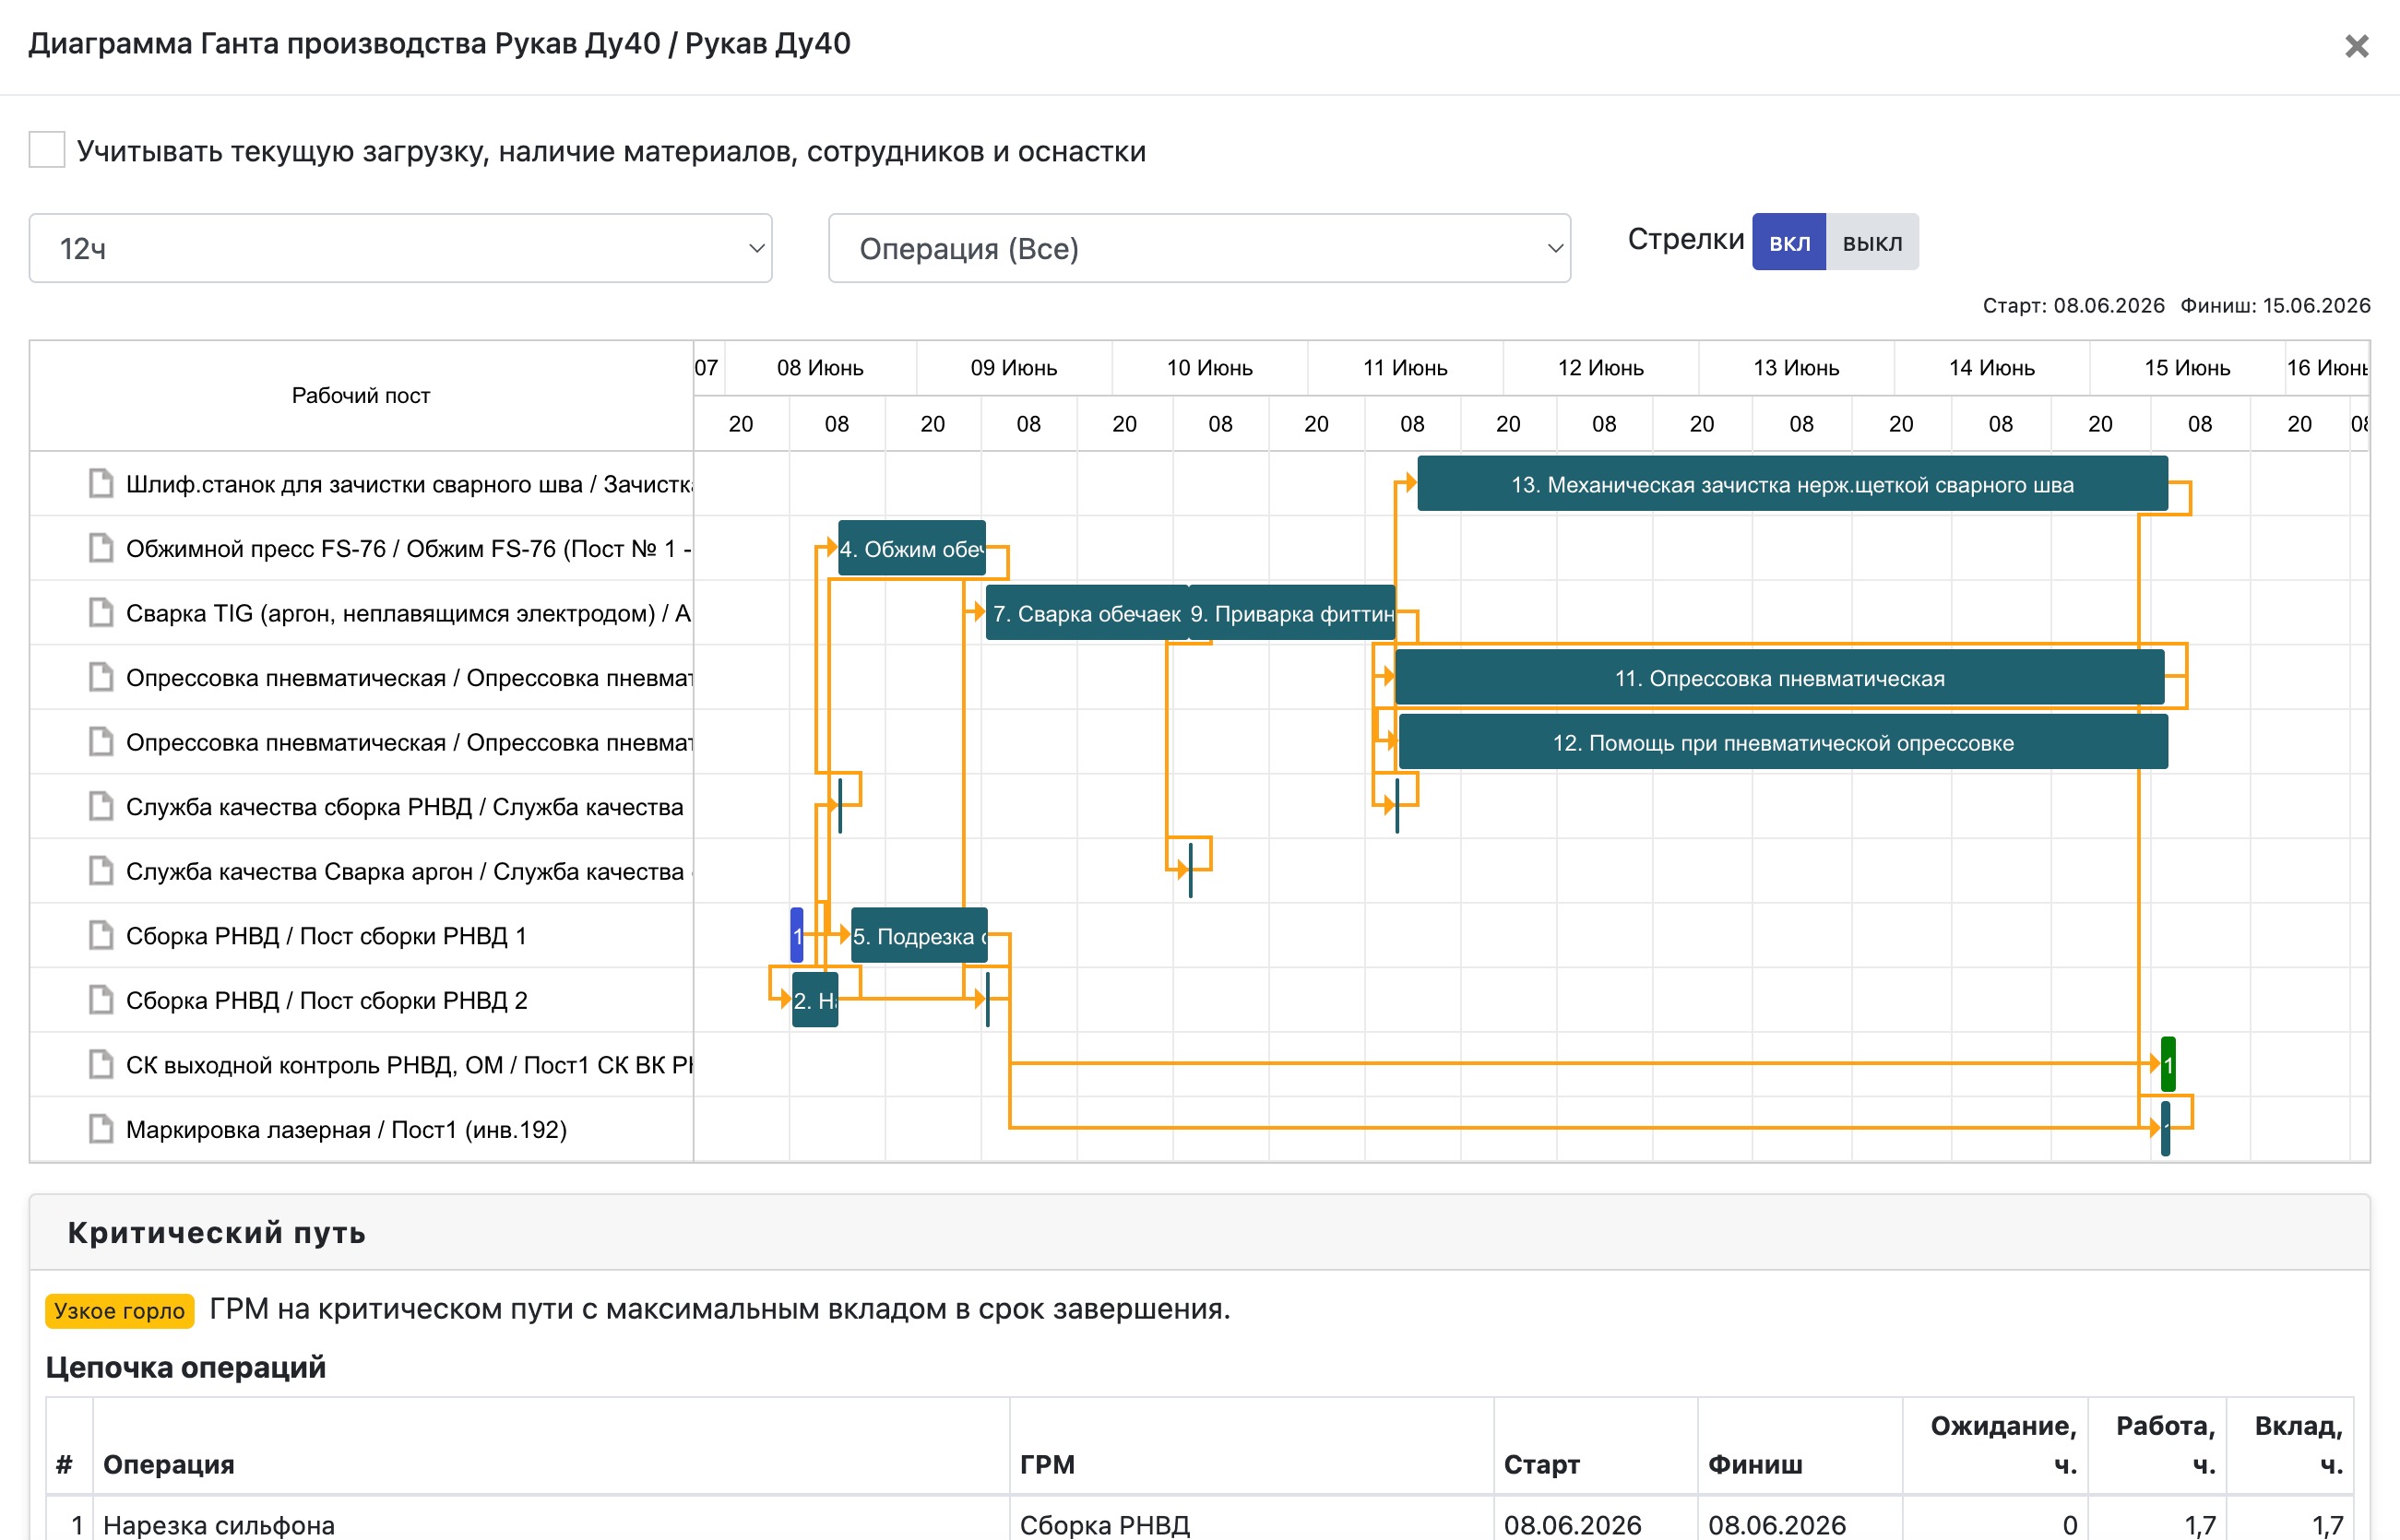Click file icon for Пост сборки РНВД 1 row
Screen dimensions: 2400x1540
(101, 935)
